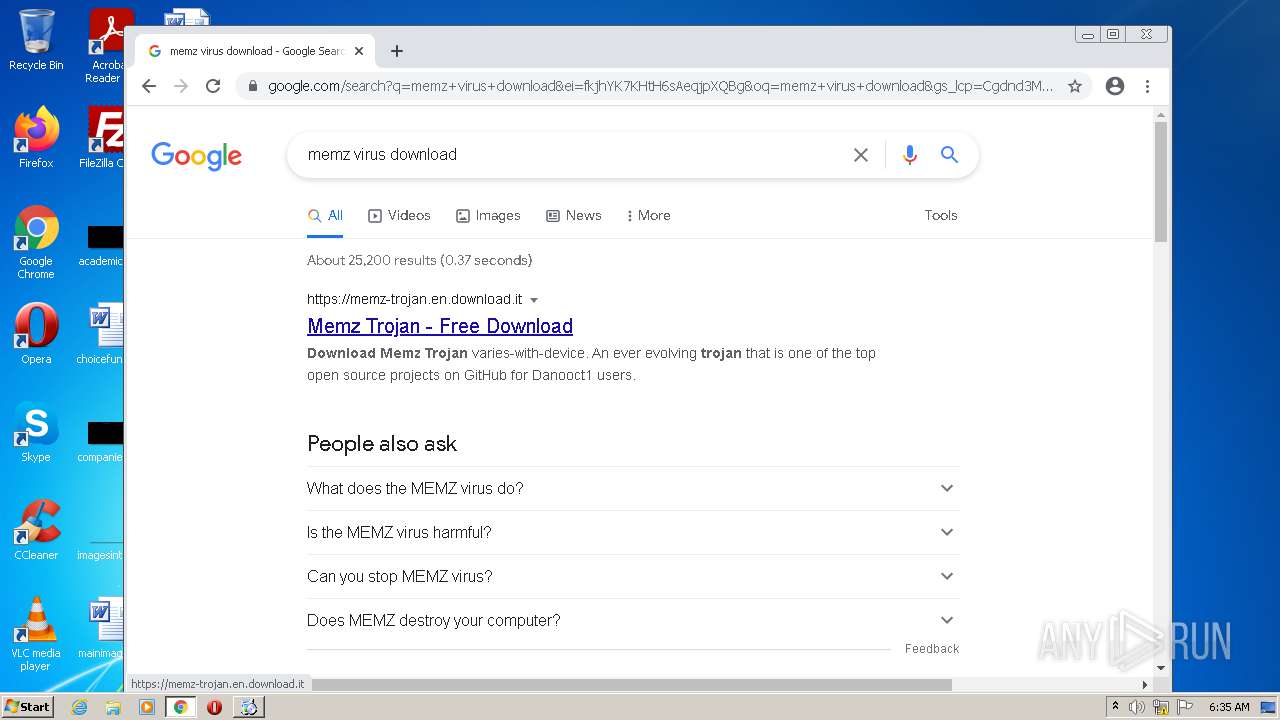Clear the search box with X
1280x720 pixels.
point(860,155)
